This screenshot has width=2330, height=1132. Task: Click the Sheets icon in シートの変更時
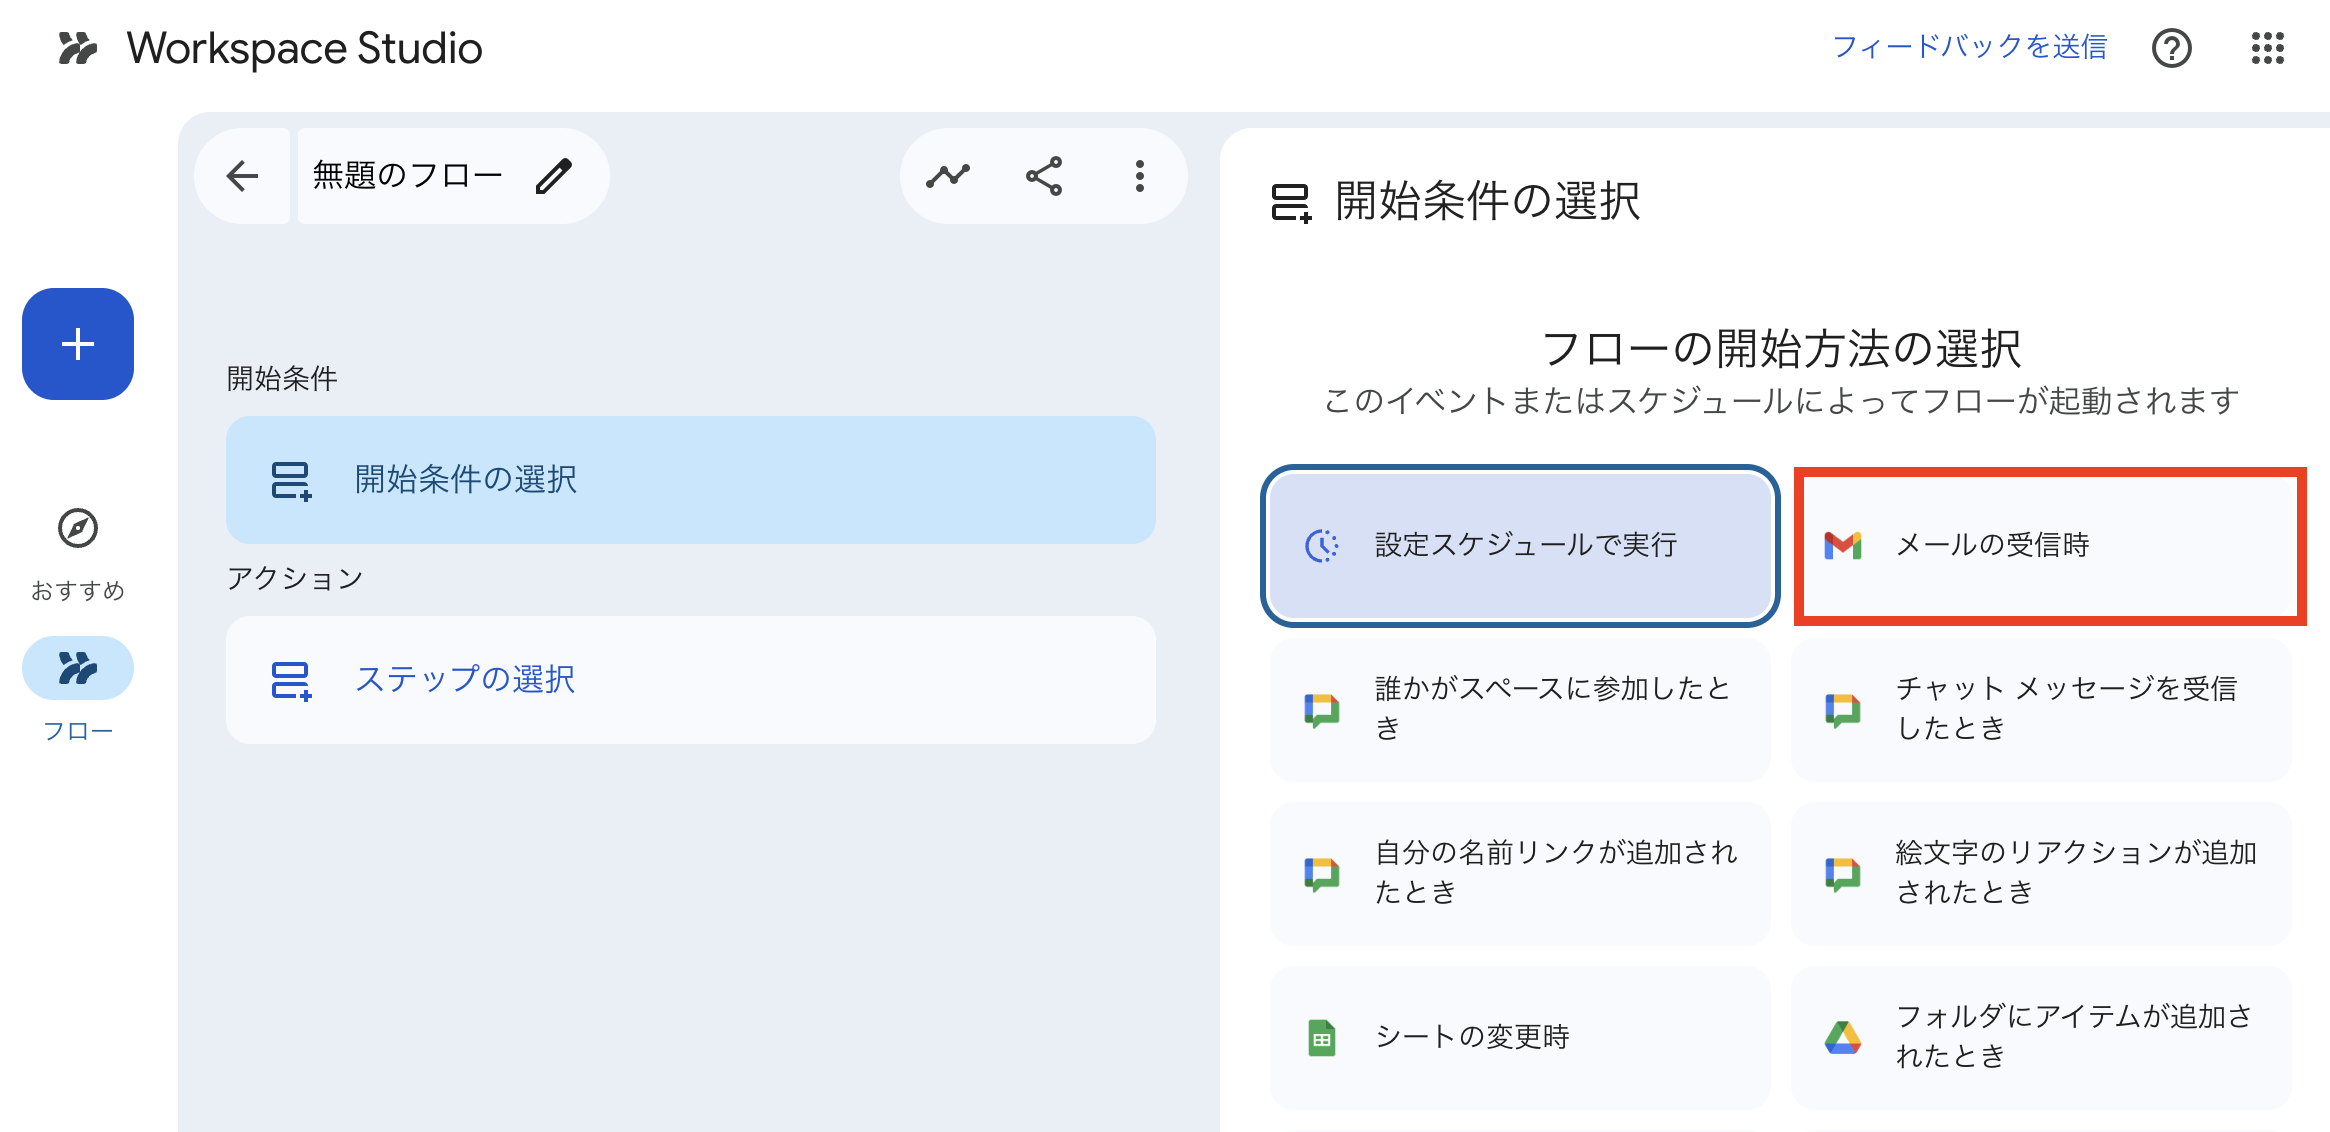coord(1322,1038)
